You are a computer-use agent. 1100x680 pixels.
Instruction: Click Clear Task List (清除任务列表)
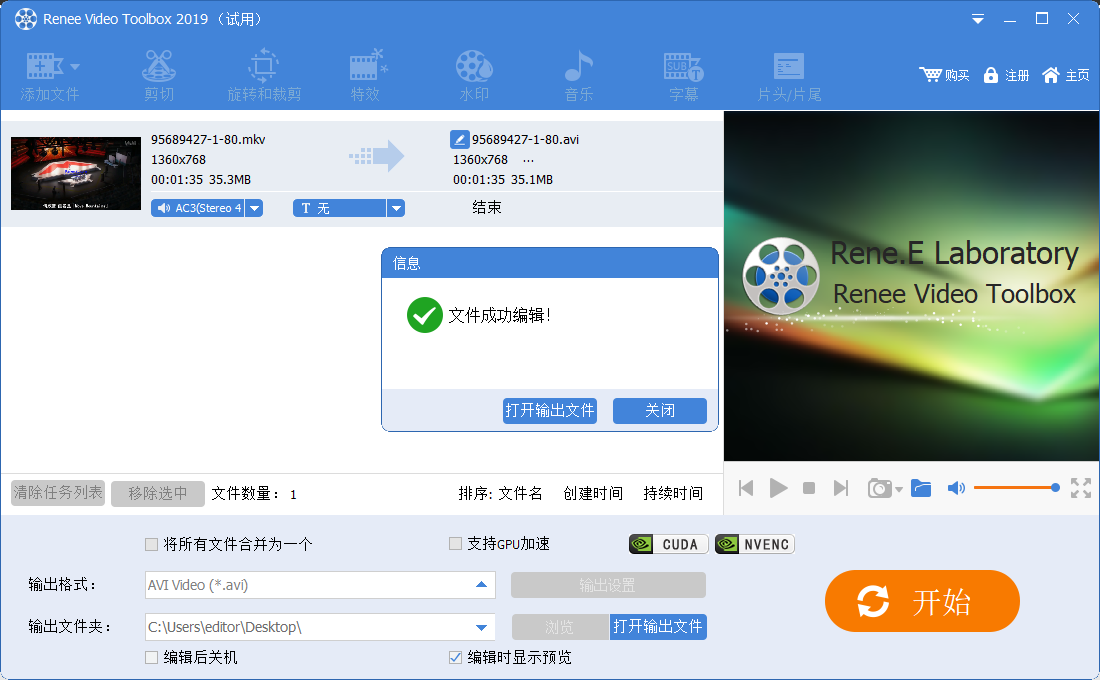[x=58, y=493]
